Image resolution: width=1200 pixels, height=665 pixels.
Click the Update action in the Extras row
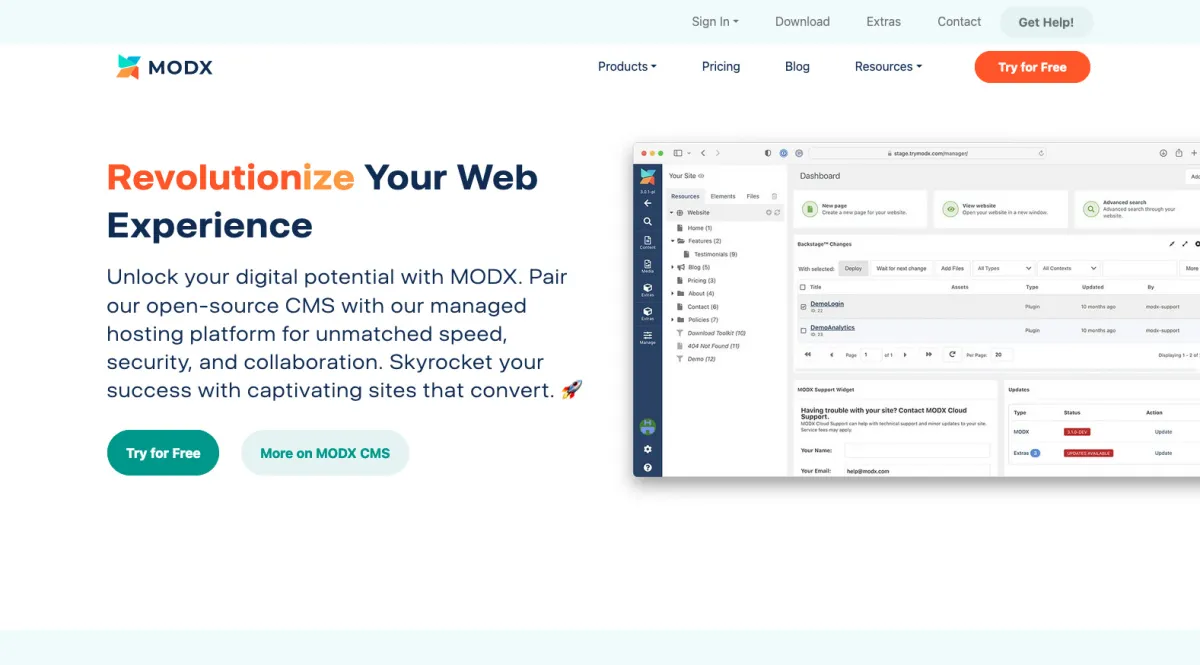pos(1163,453)
